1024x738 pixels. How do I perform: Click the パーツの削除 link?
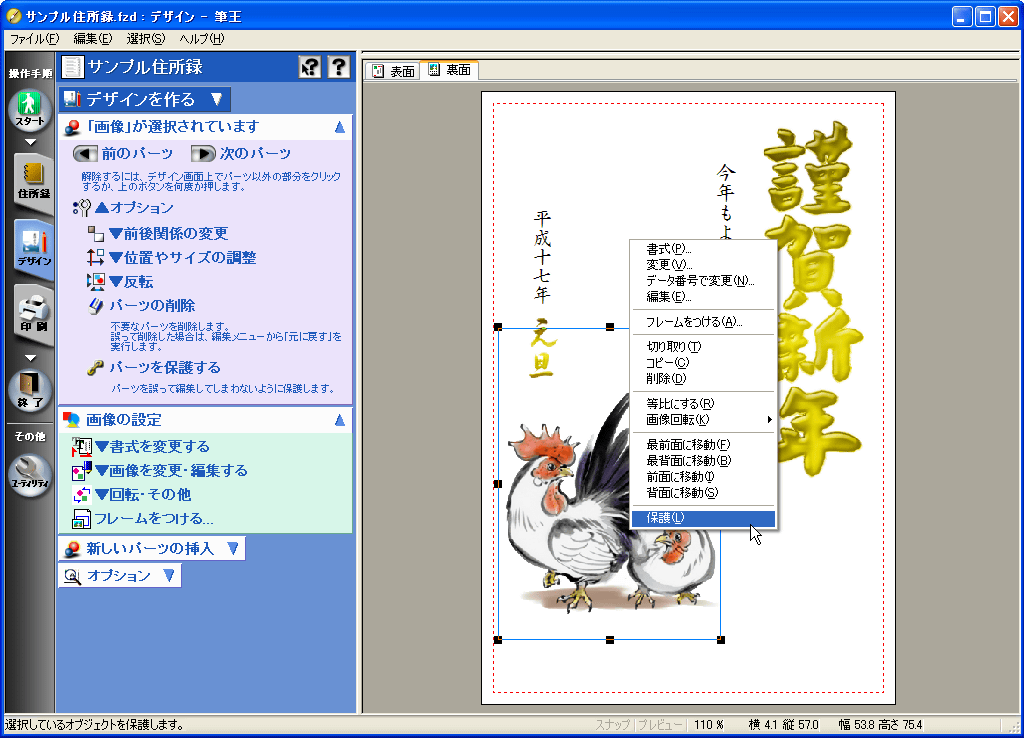(x=152, y=306)
